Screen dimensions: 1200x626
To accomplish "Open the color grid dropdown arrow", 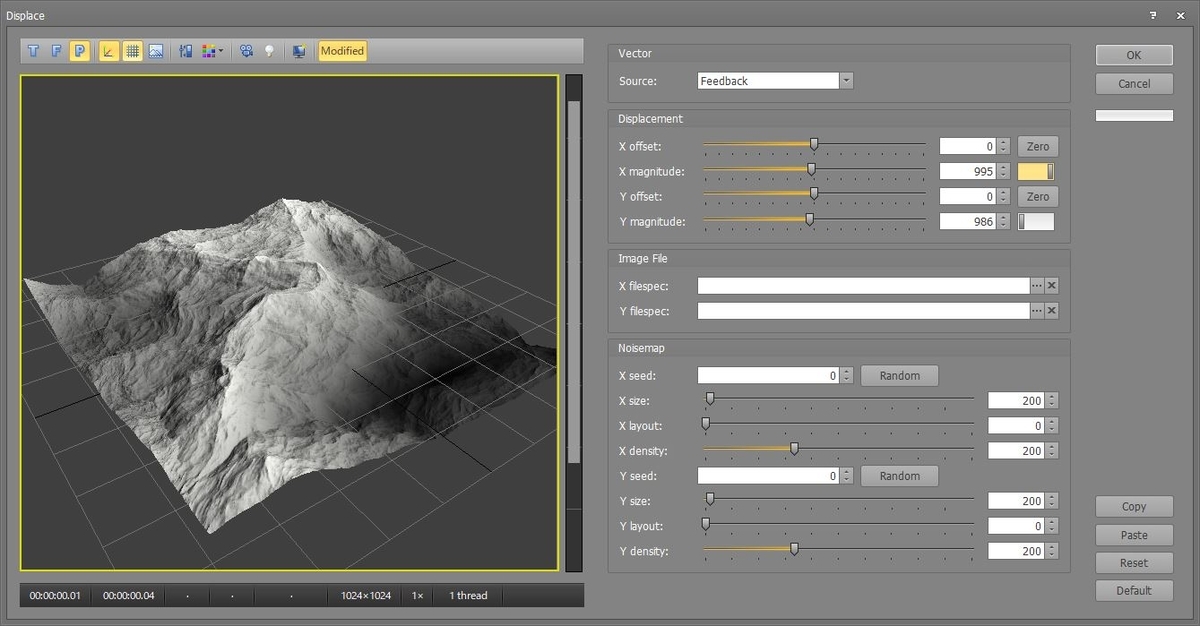I will 220,51.
